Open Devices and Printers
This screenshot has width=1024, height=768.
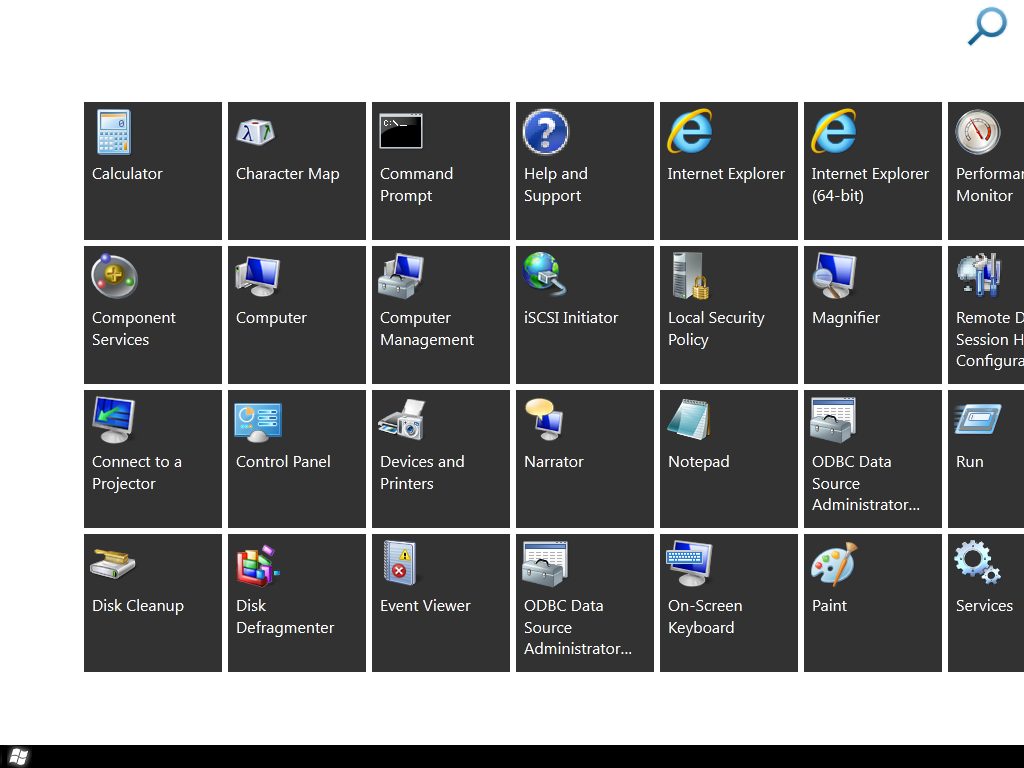[441, 459]
